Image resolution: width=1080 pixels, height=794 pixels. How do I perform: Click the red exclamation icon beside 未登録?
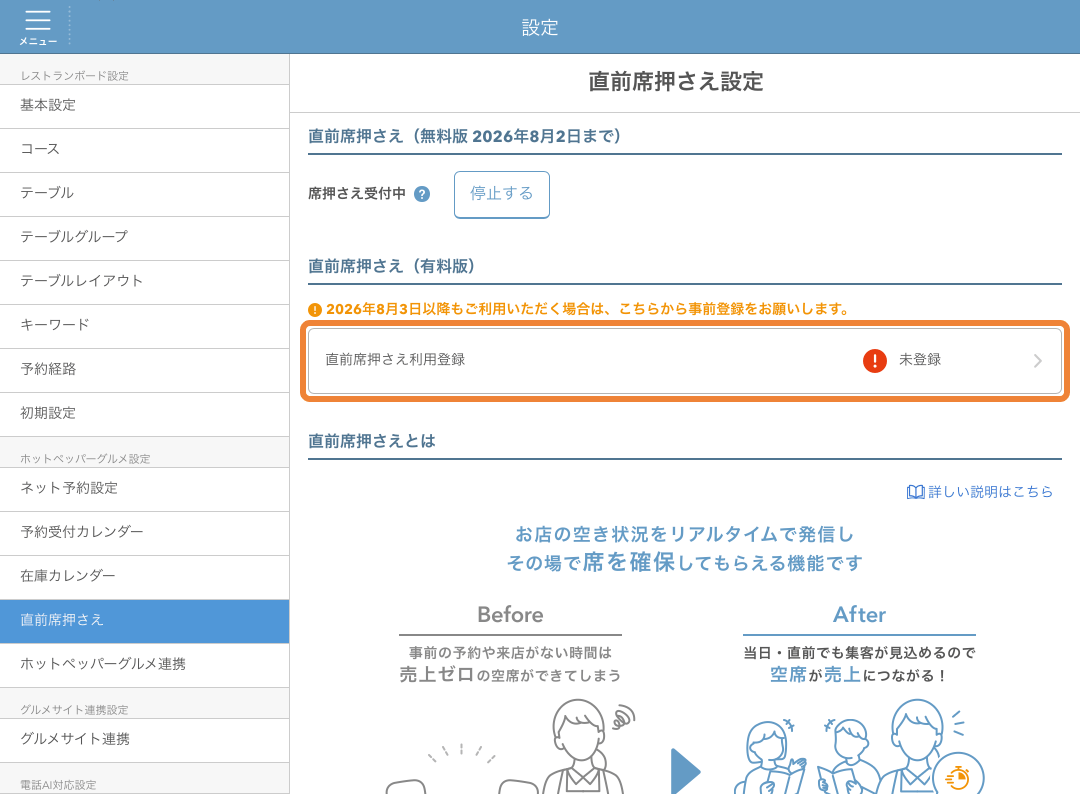pyautogui.click(x=874, y=361)
